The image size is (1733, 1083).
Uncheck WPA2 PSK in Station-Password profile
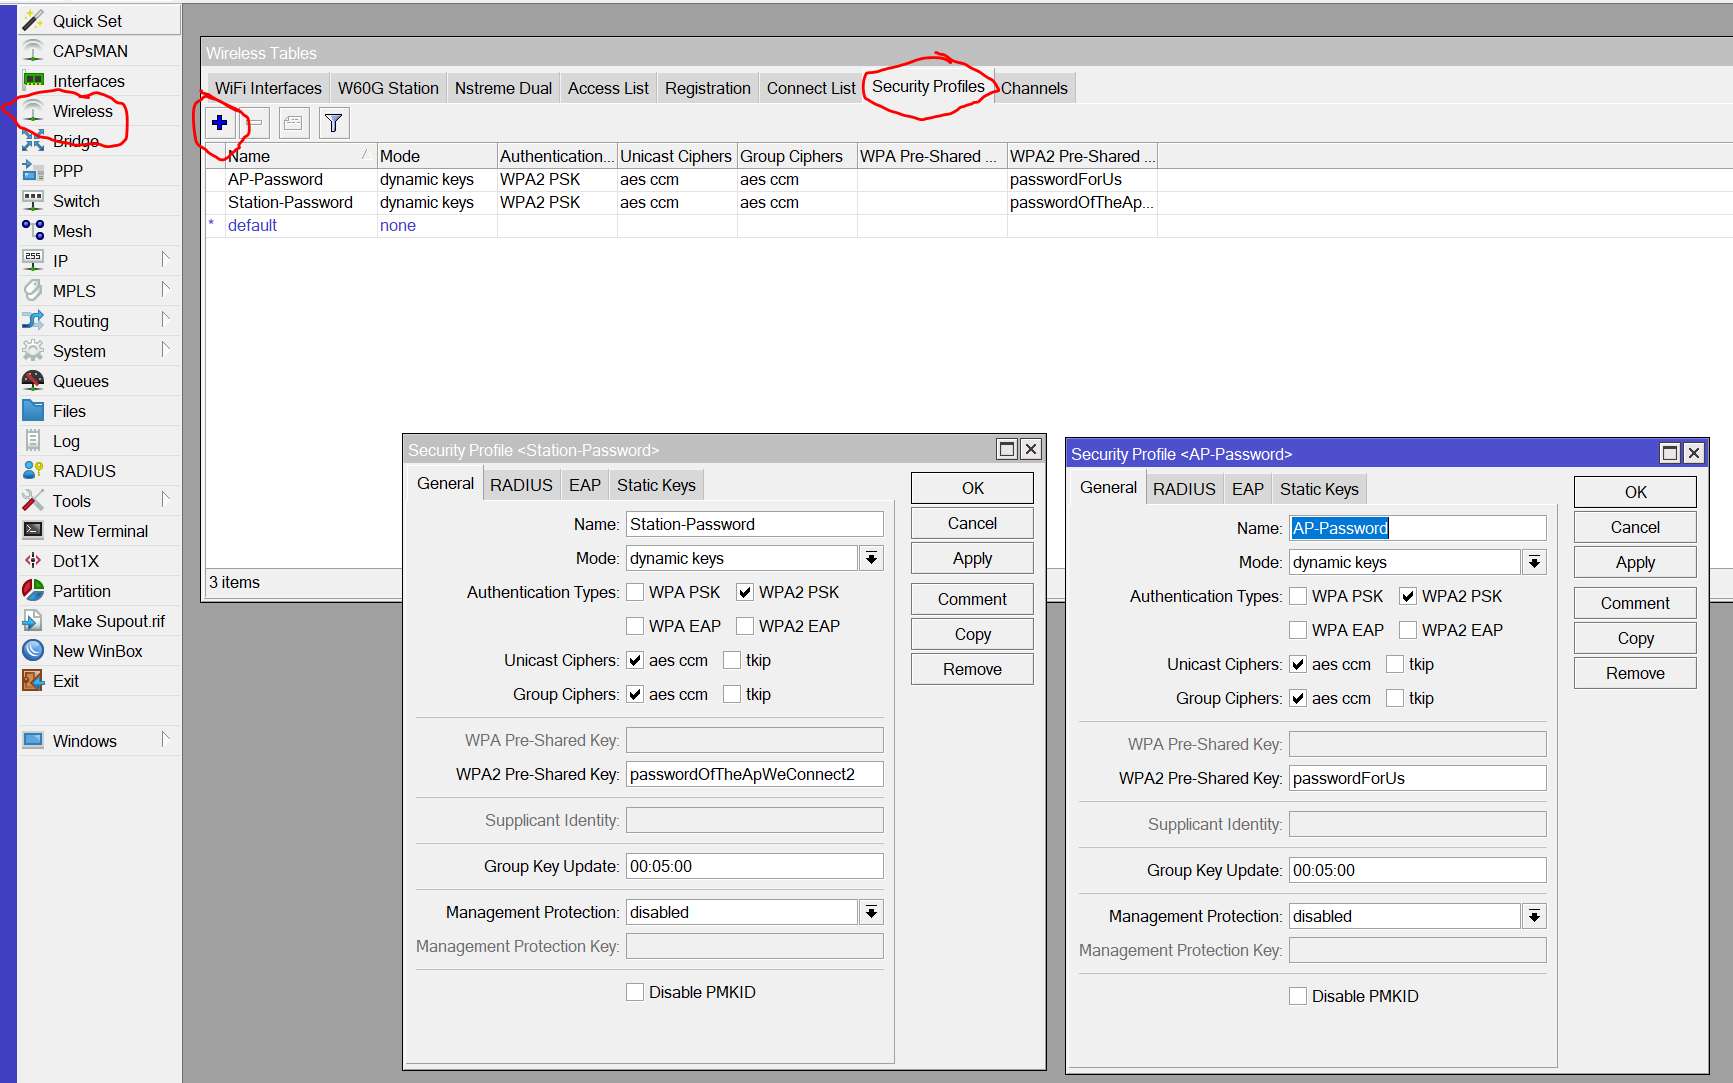pos(745,592)
